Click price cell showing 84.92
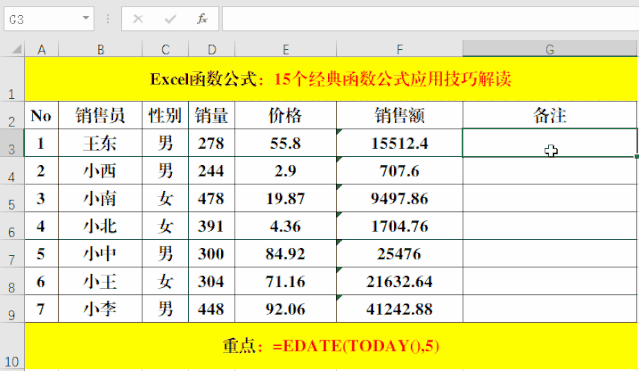The width and height of the screenshot is (639, 371). [285, 254]
